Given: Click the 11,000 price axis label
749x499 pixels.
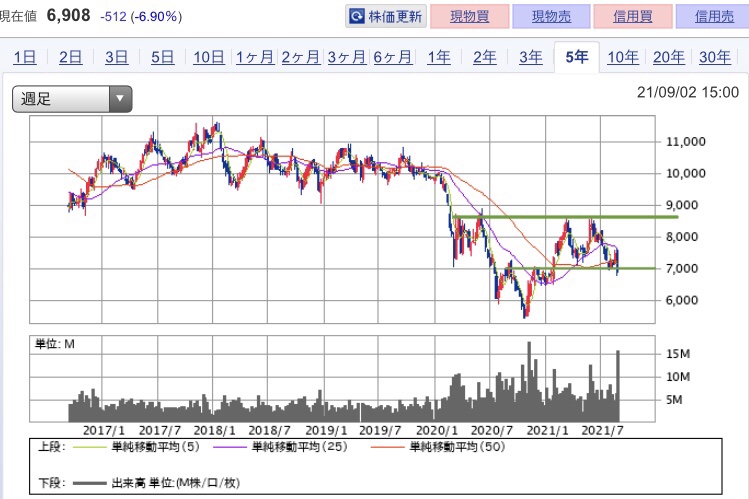Looking at the screenshot, I should point(685,142).
